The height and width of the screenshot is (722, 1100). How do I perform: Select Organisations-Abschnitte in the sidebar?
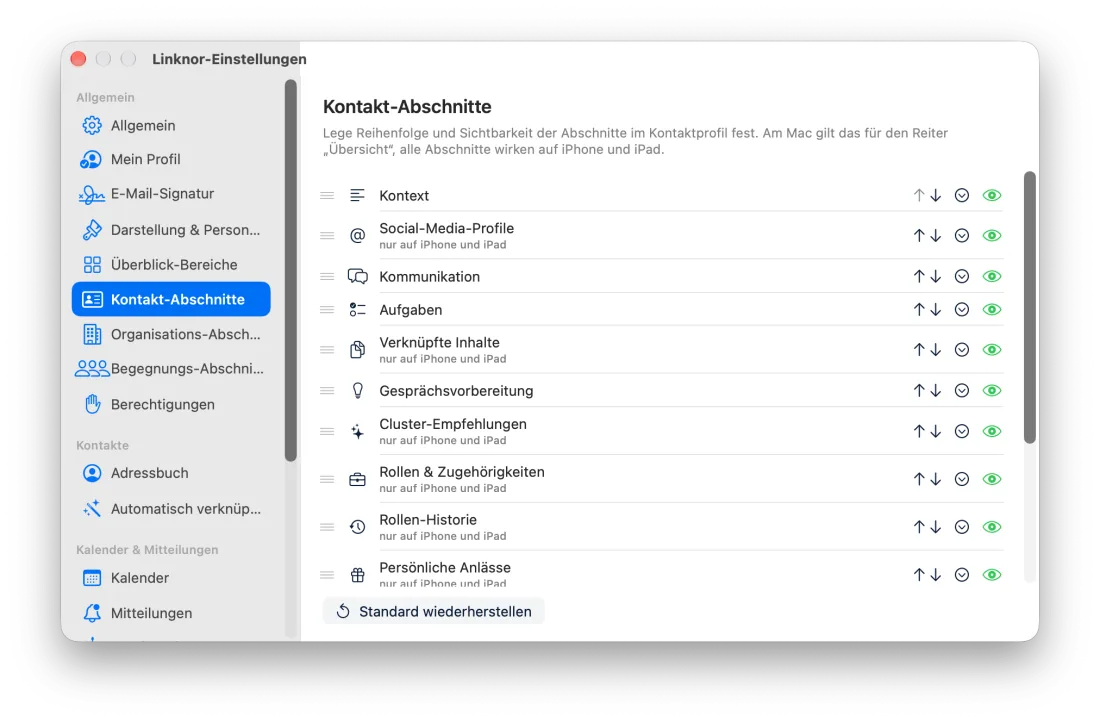coord(171,335)
